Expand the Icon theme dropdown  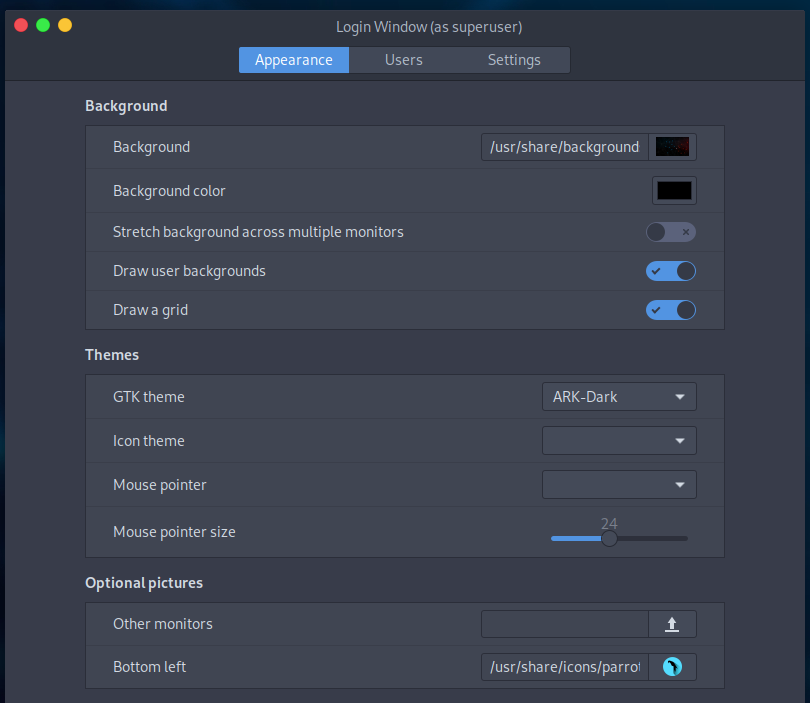(619, 441)
